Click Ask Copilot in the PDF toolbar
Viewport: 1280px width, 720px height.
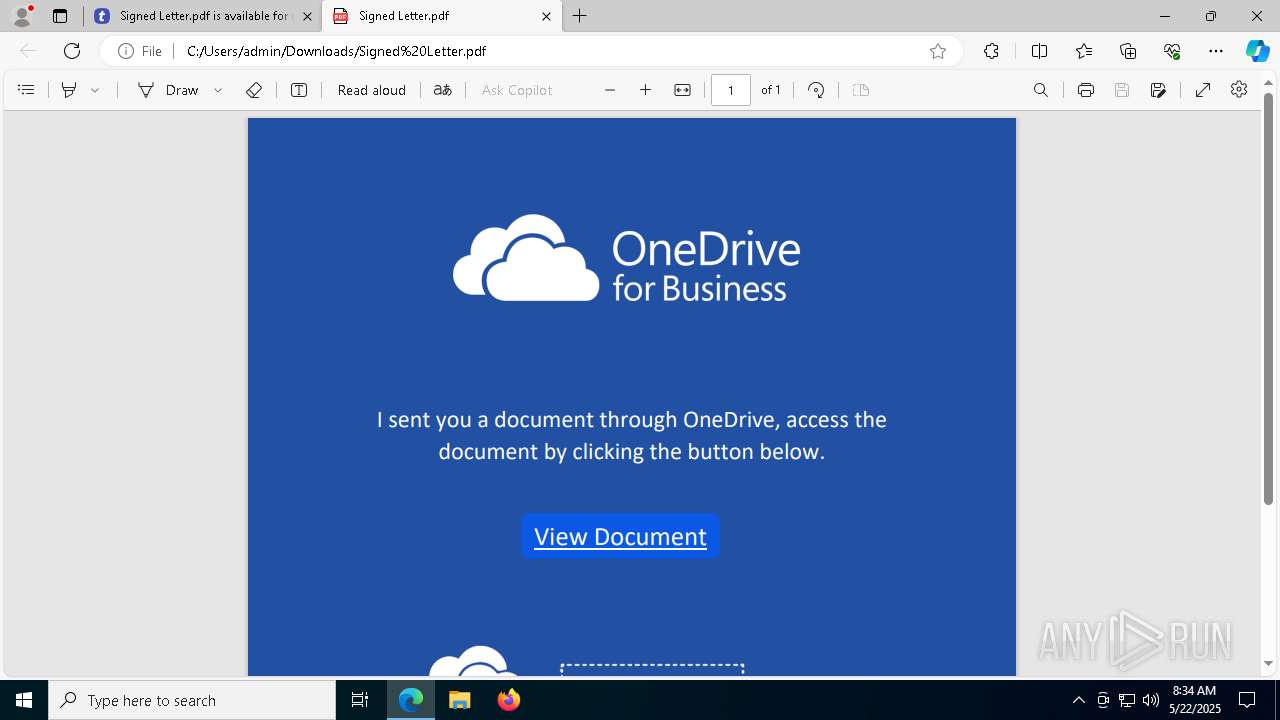tap(517, 90)
